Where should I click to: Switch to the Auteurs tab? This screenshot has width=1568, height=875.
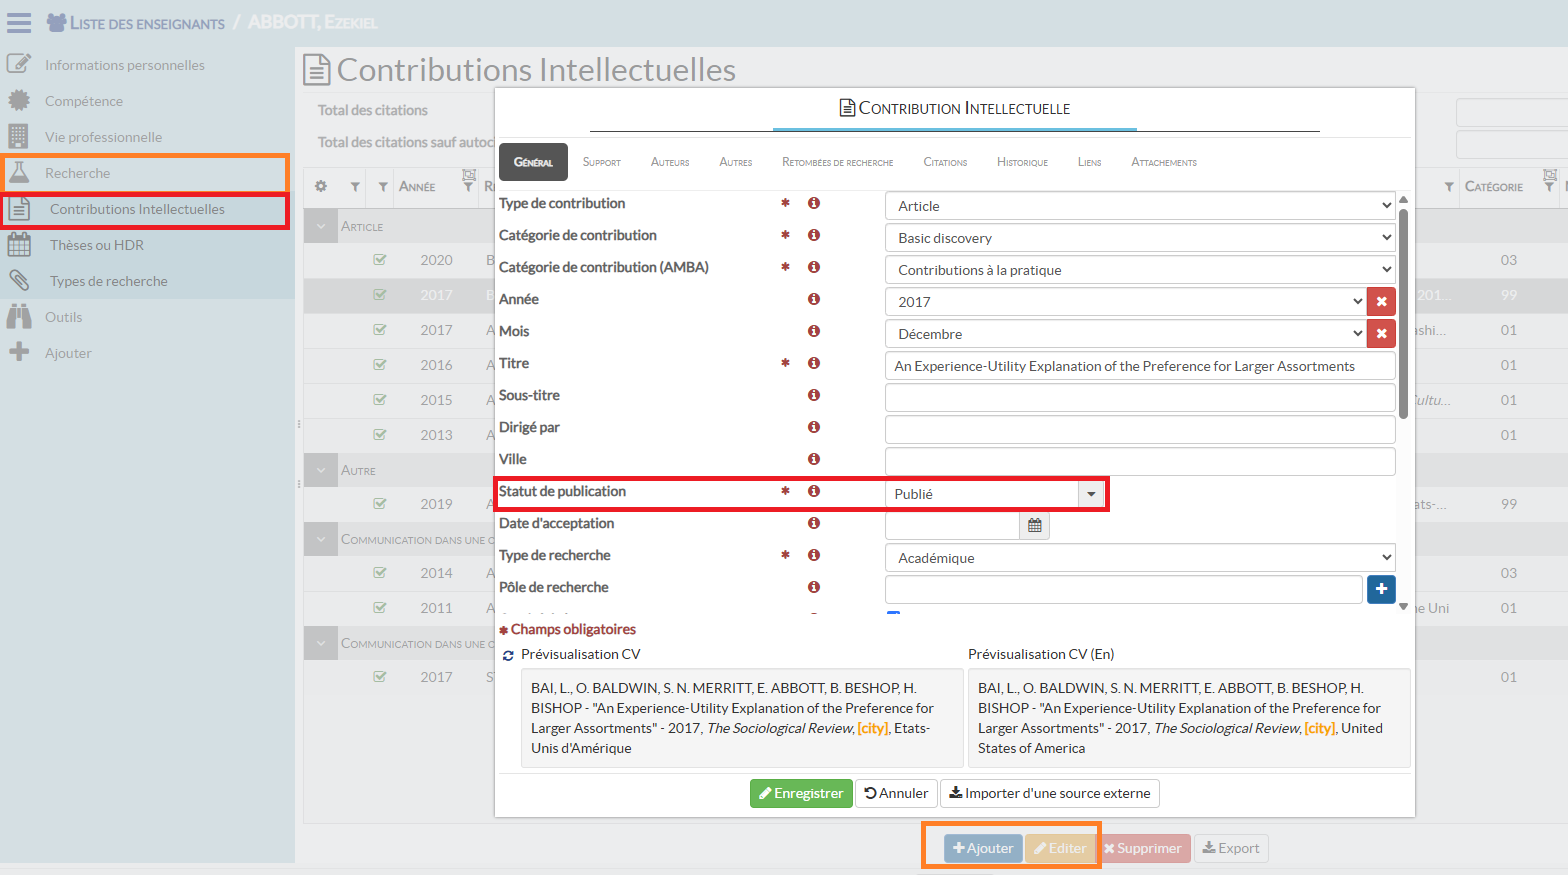(x=669, y=162)
